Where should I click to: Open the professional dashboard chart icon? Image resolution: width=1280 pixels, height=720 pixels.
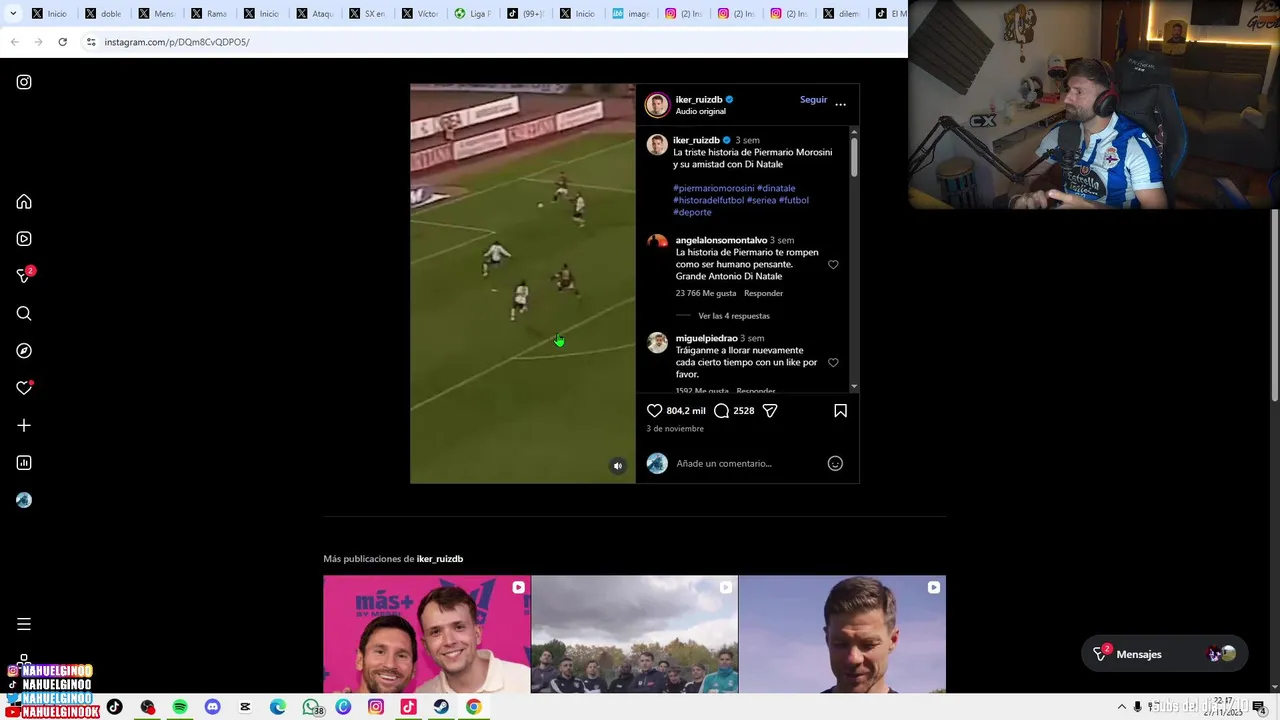click(x=24, y=463)
